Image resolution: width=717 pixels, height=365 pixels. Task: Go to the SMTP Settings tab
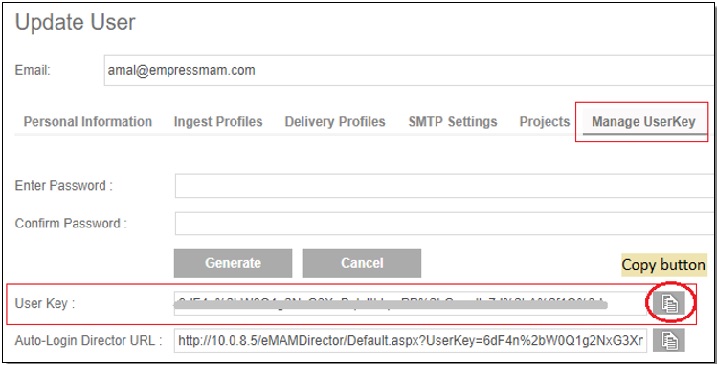pos(453,122)
